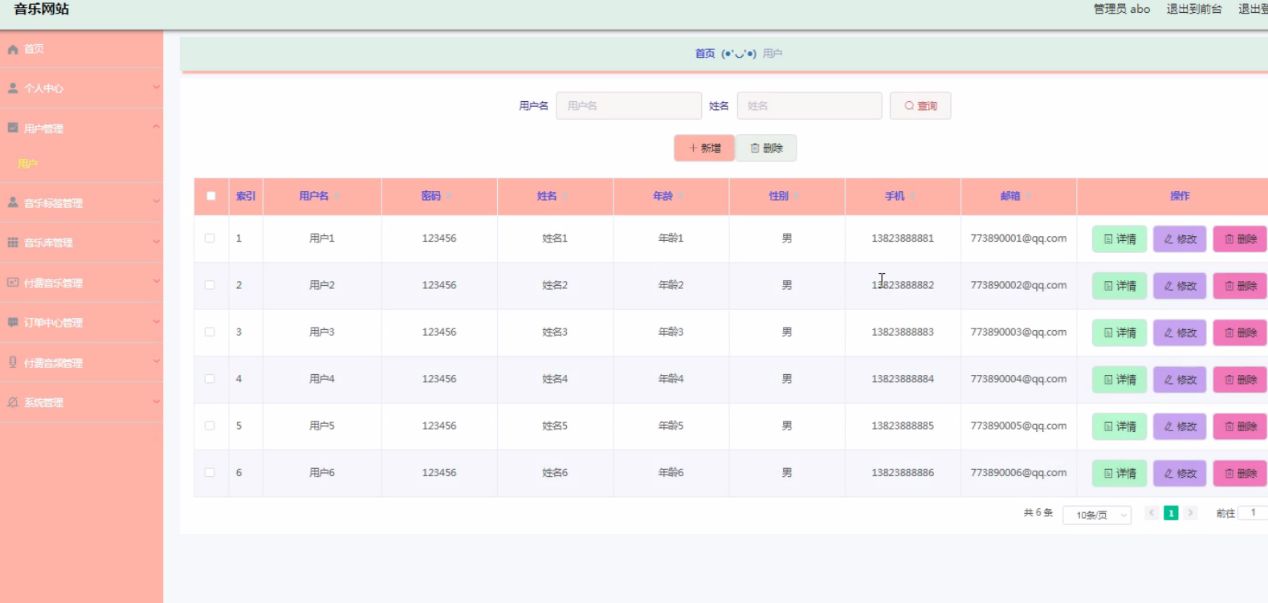Click the 个人中心 person icon in sidebar
This screenshot has width=1268, height=603.
[x=13, y=88]
